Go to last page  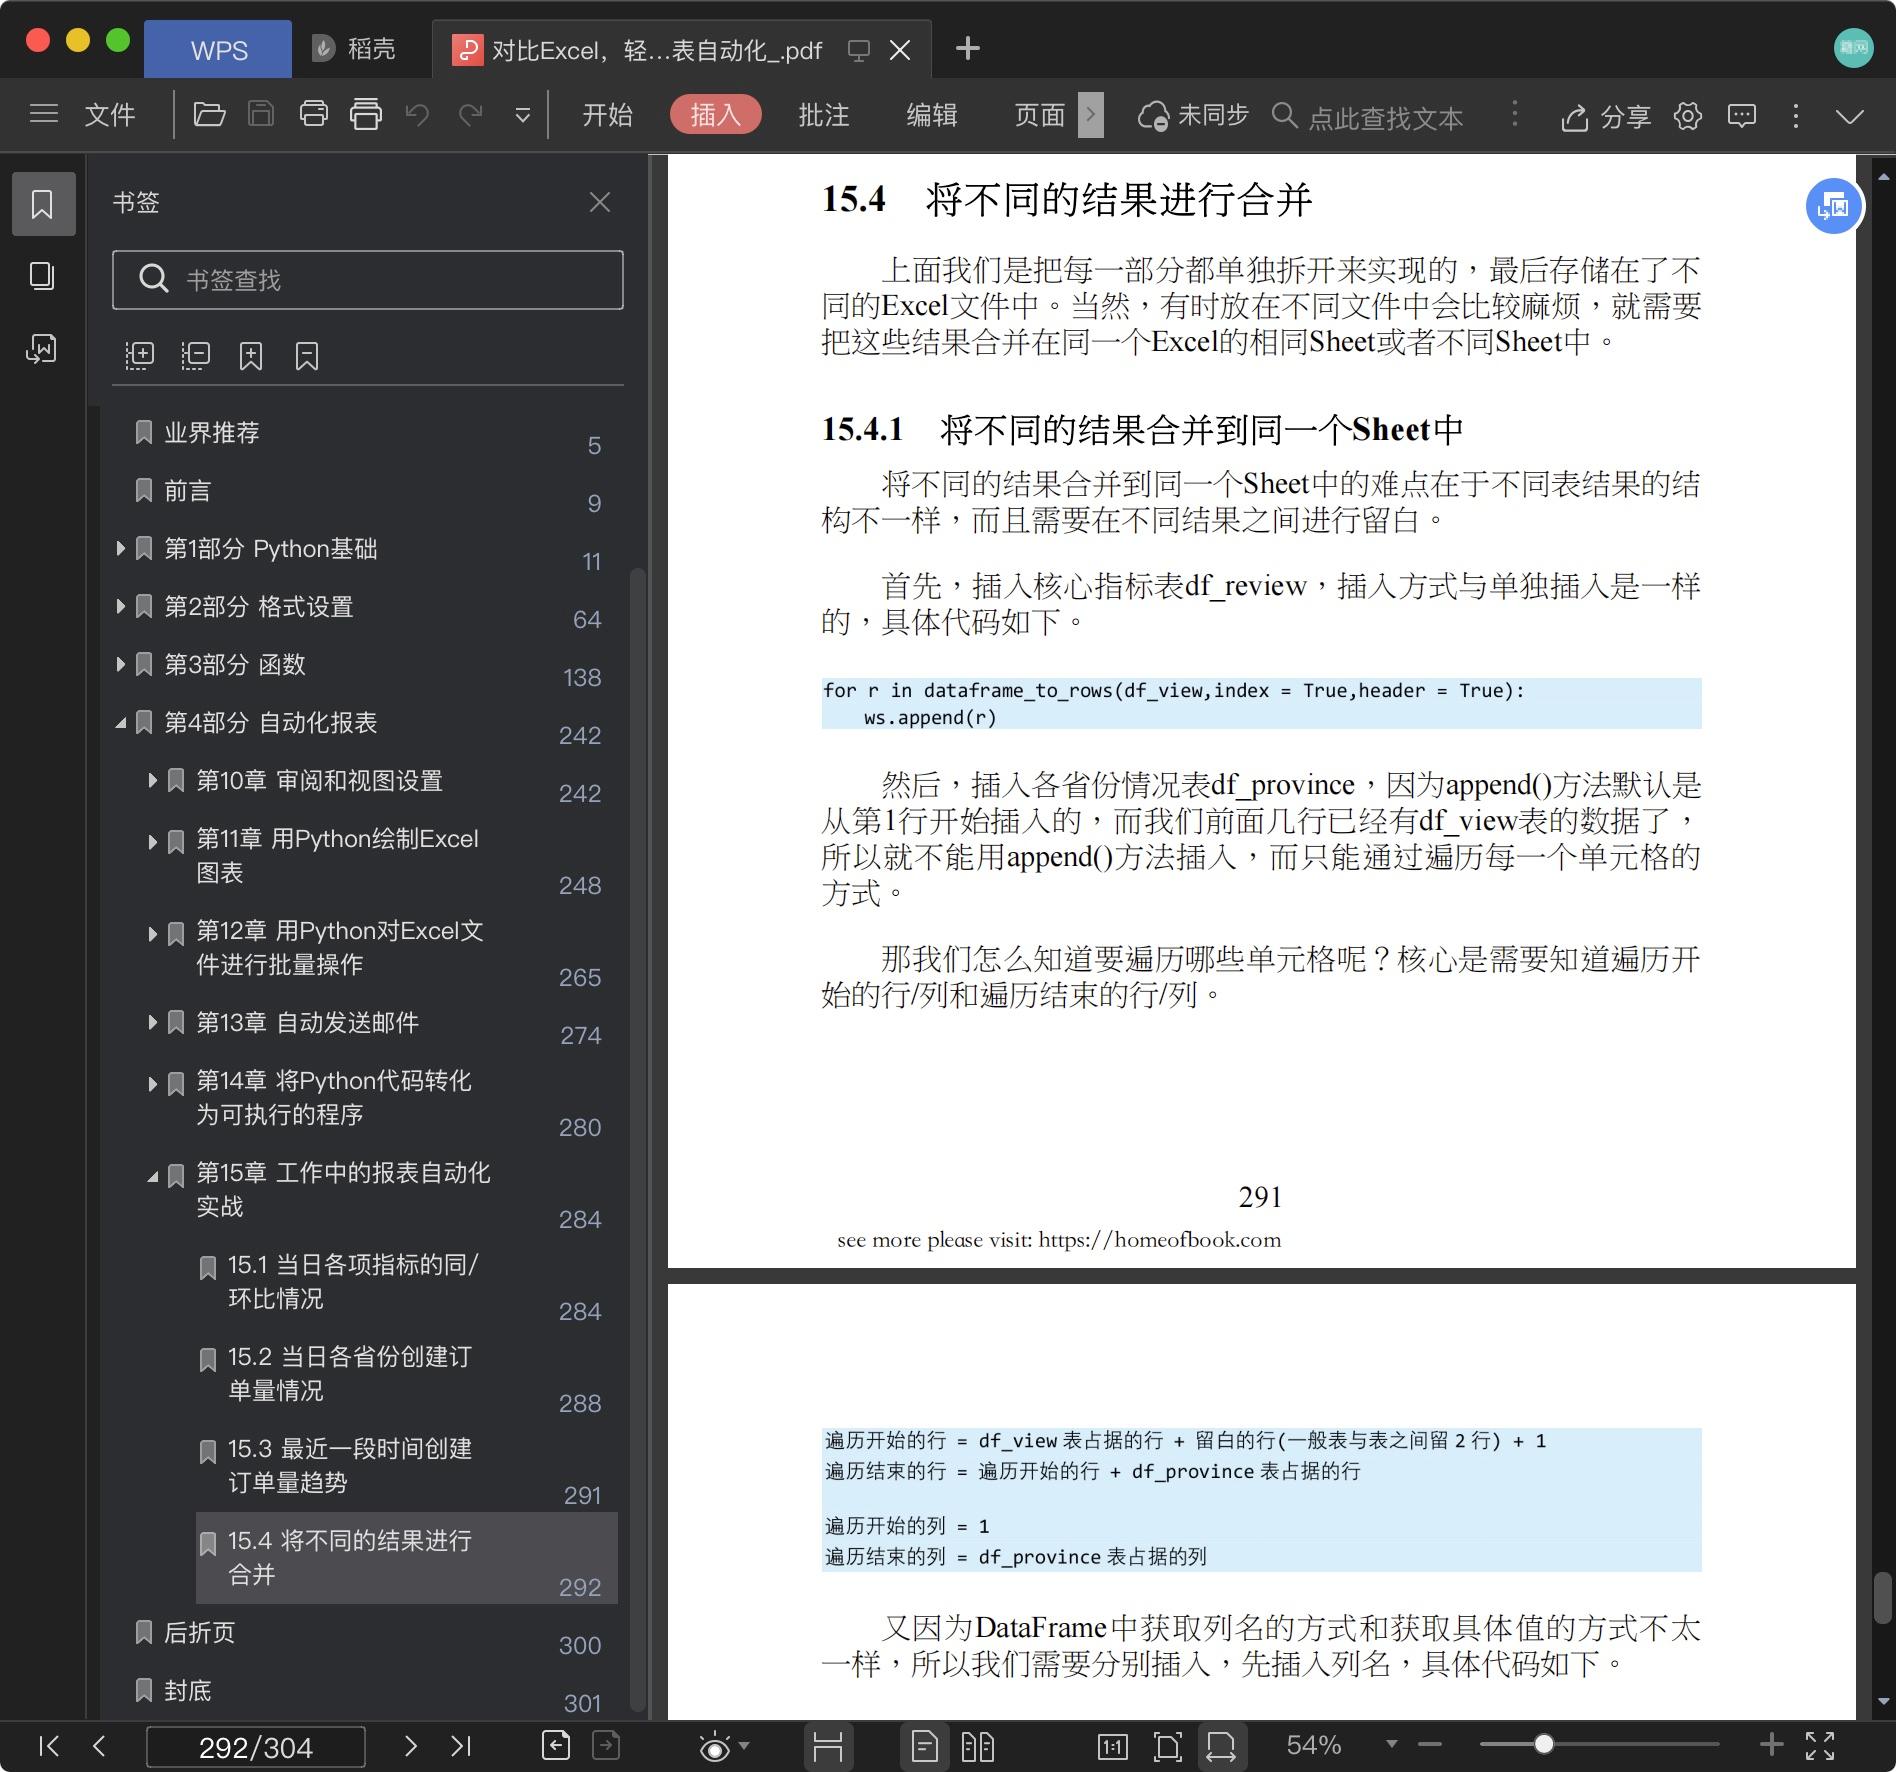(460, 1746)
